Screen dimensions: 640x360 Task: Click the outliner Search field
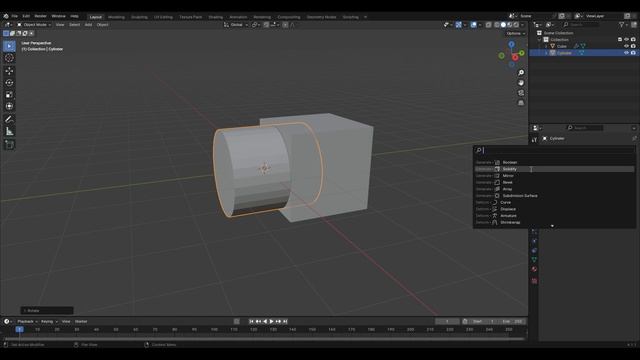(581, 25)
